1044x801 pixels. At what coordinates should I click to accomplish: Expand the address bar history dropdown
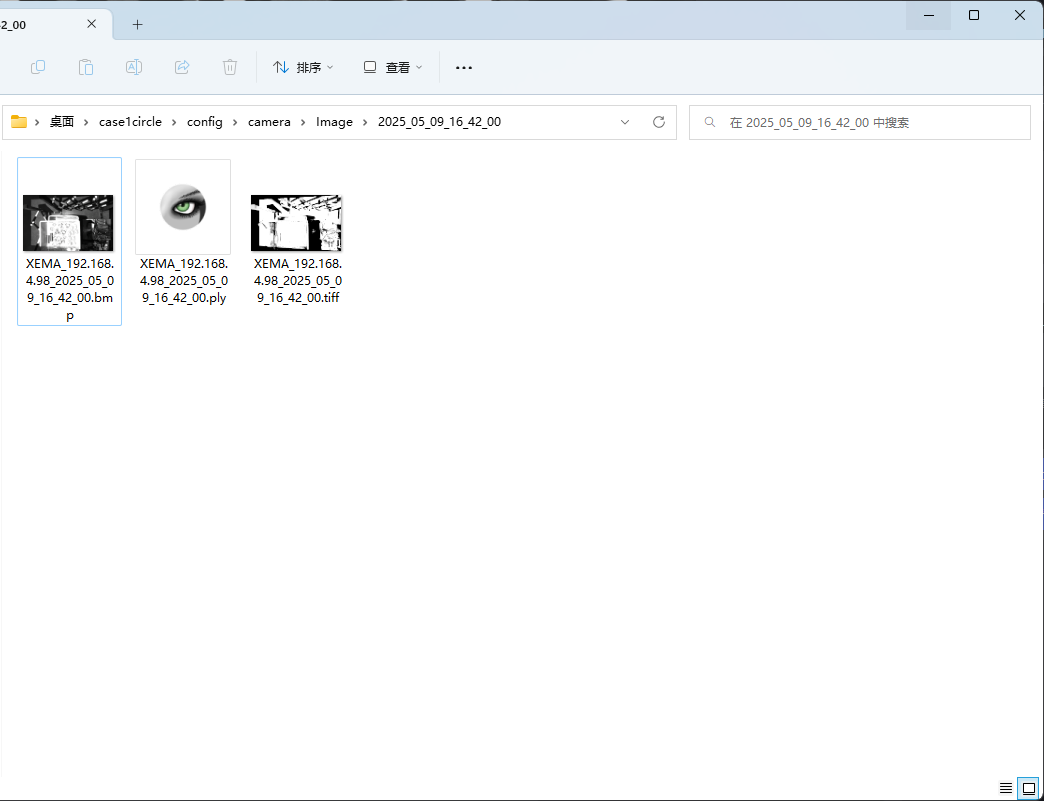click(625, 122)
